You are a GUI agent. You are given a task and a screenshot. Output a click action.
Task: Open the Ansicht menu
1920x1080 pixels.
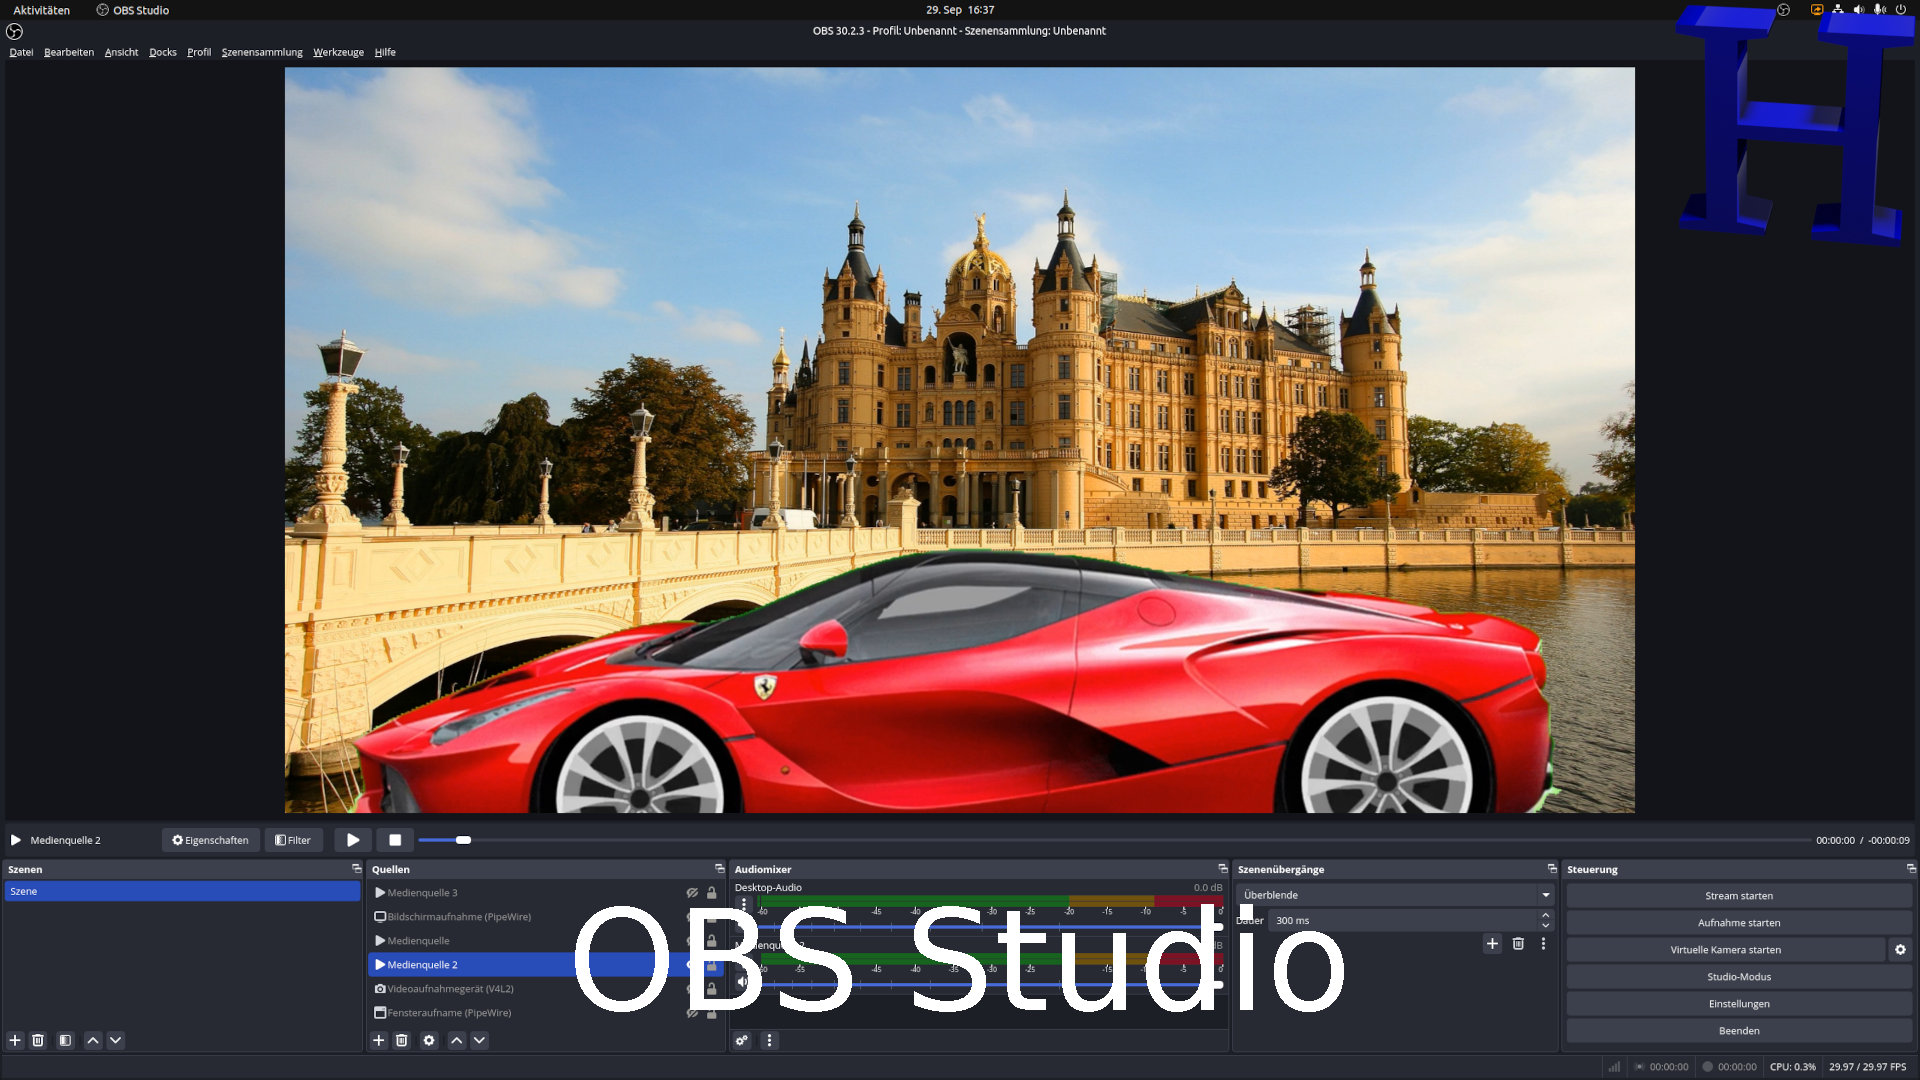coord(121,52)
